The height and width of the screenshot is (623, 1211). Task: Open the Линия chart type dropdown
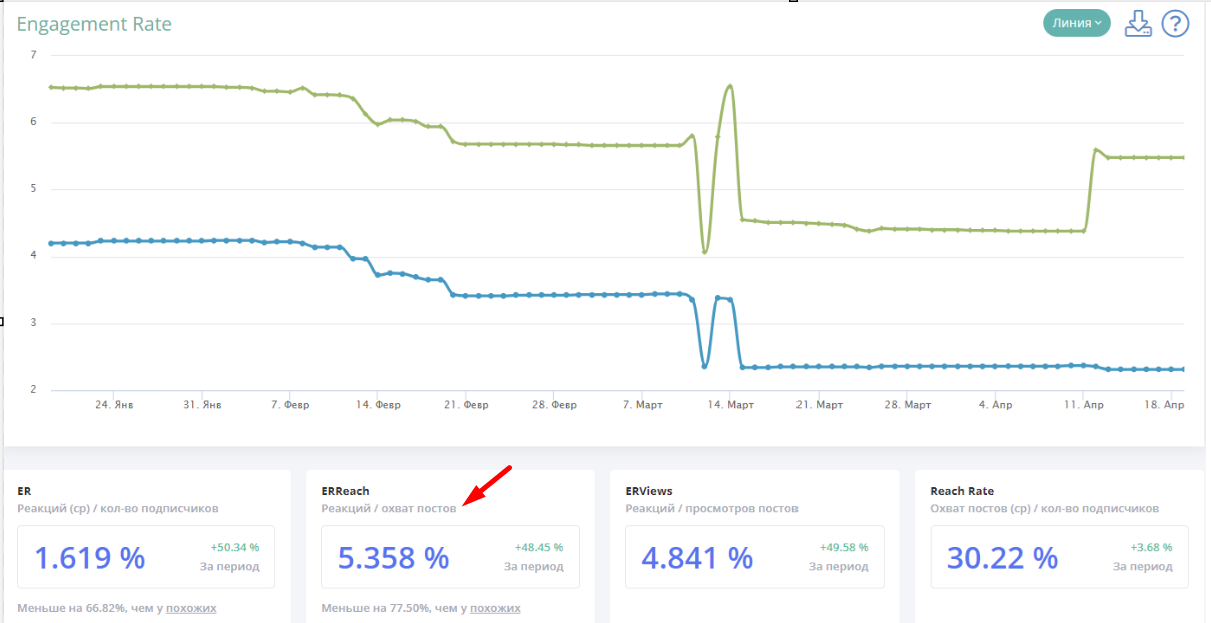coord(1076,23)
